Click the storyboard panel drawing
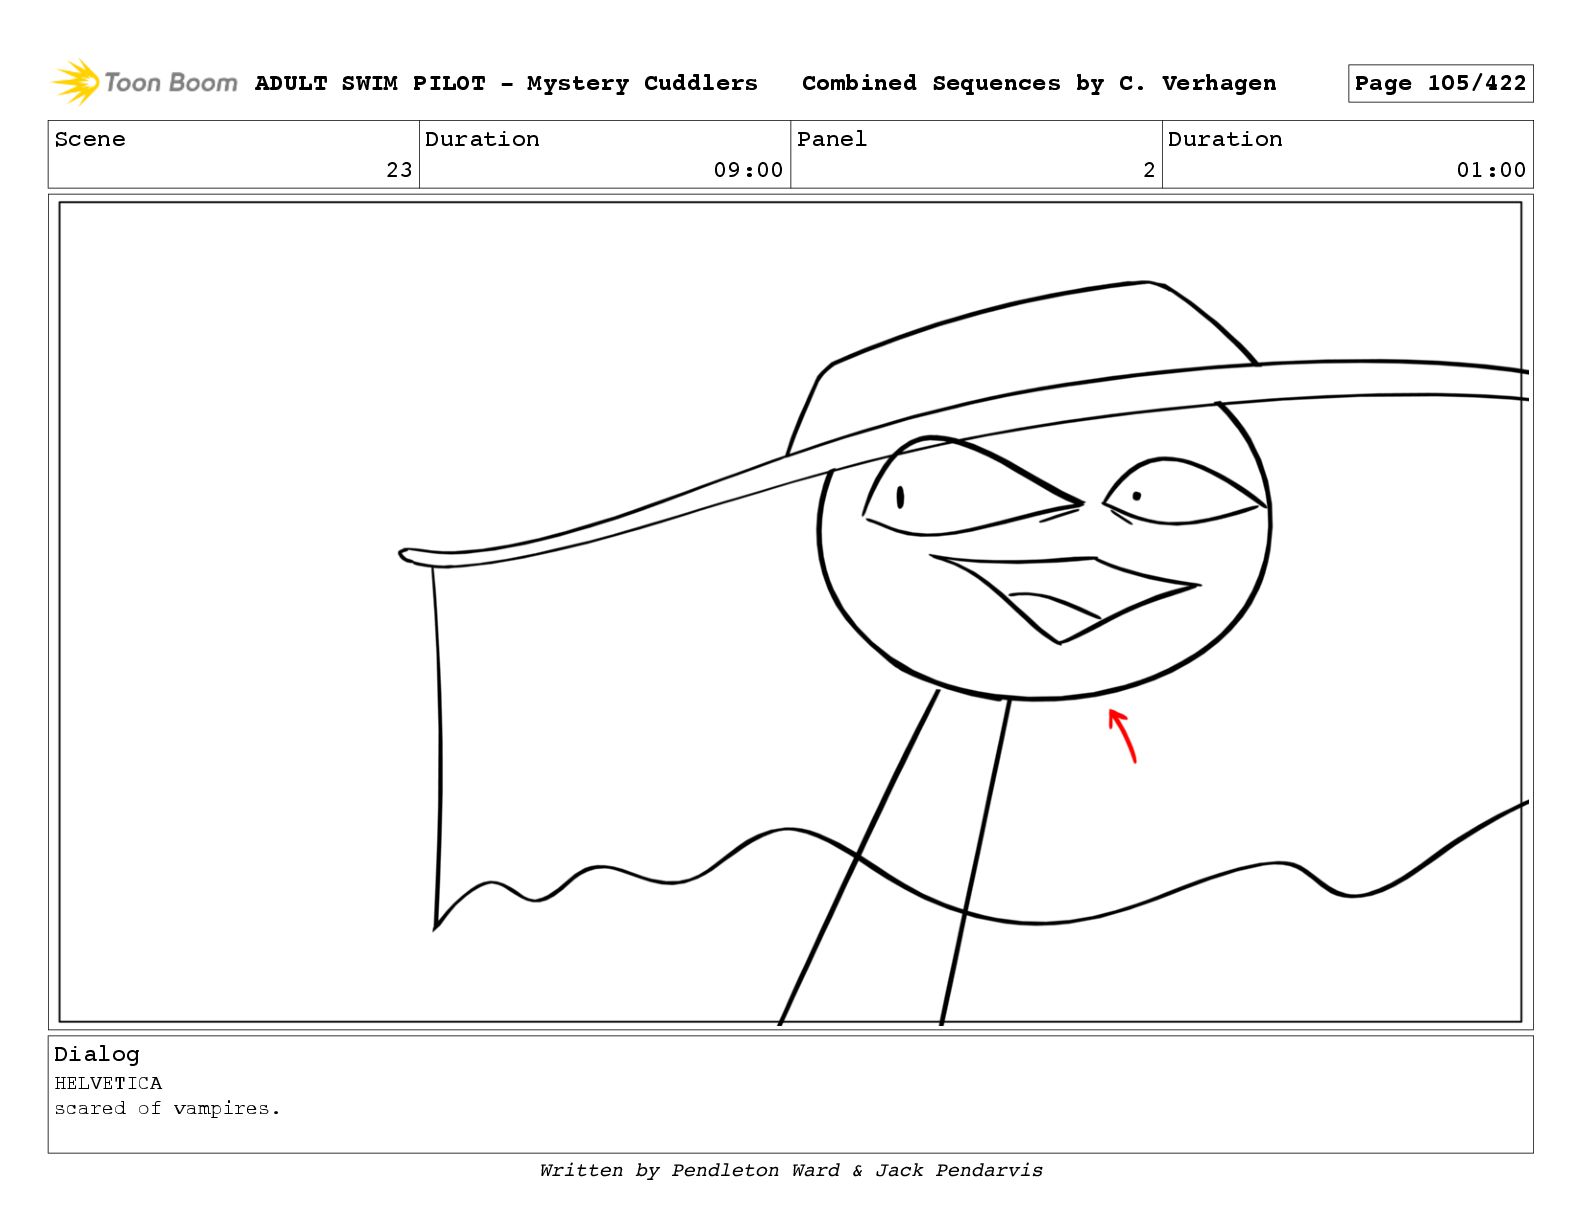Screen dimensions: 1582x1225 pos(790,612)
